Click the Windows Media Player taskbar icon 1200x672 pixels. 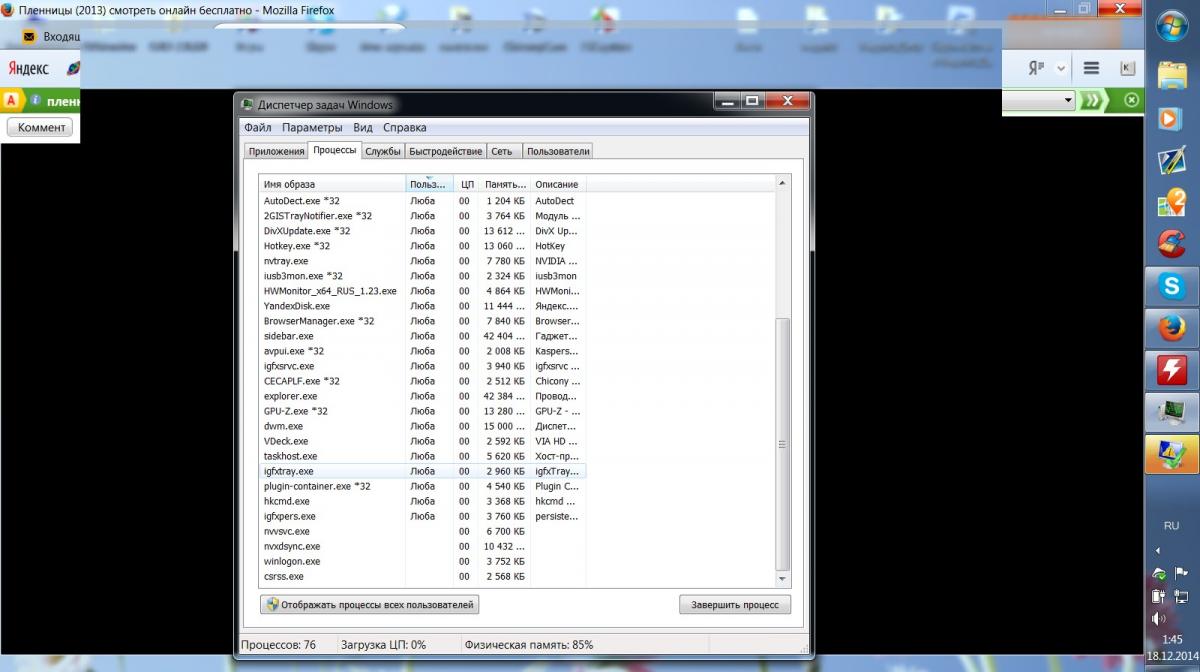pos(1171,118)
